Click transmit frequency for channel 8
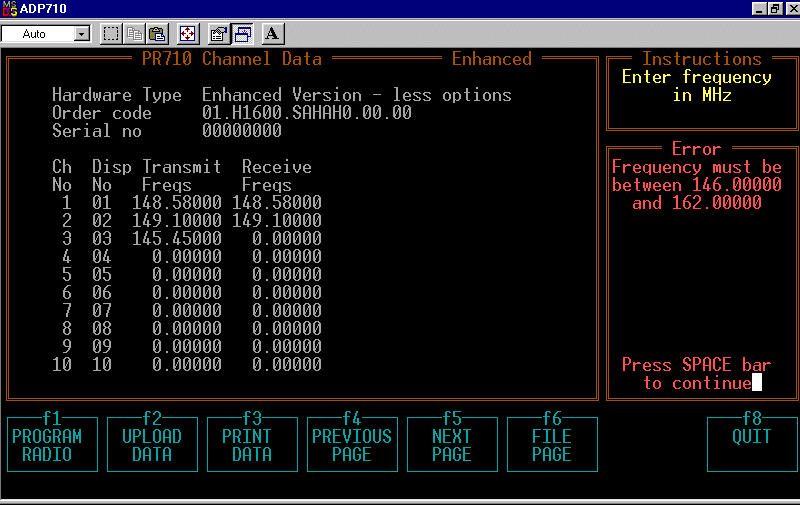Screen dimensions: 800x505 point(187,328)
